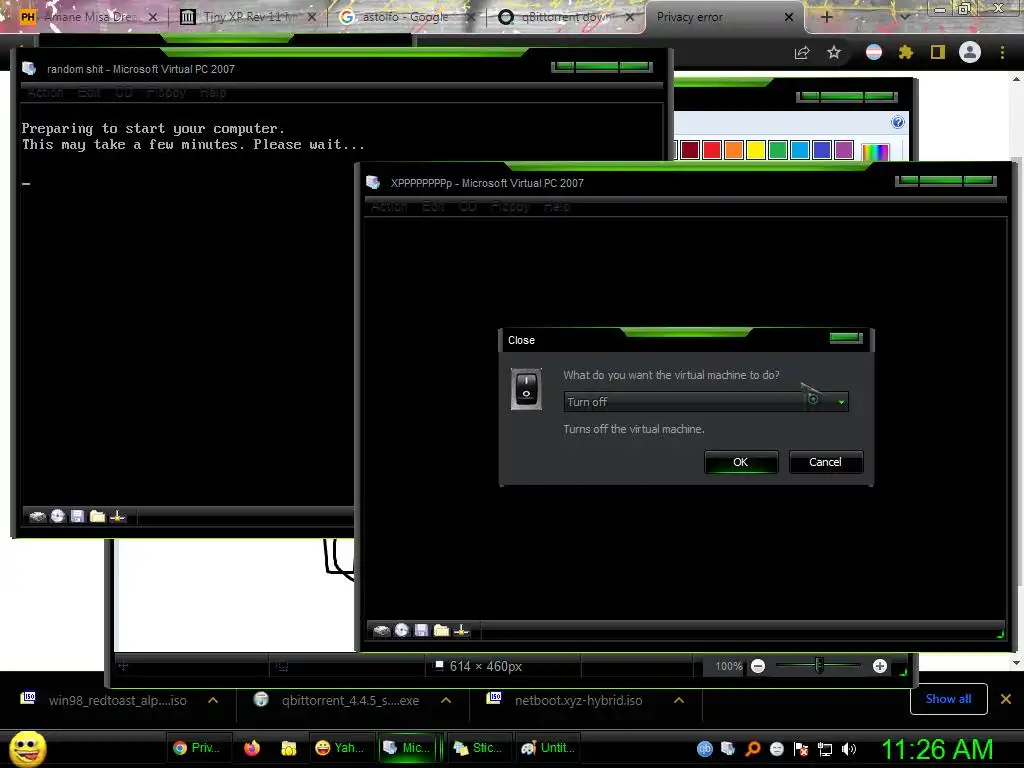The width and height of the screenshot is (1024, 768).
Task: Click the red-X flag tray icon
Action: coord(801,749)
